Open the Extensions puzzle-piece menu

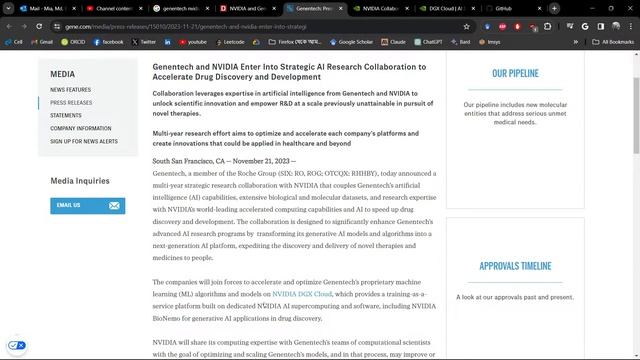548,27
